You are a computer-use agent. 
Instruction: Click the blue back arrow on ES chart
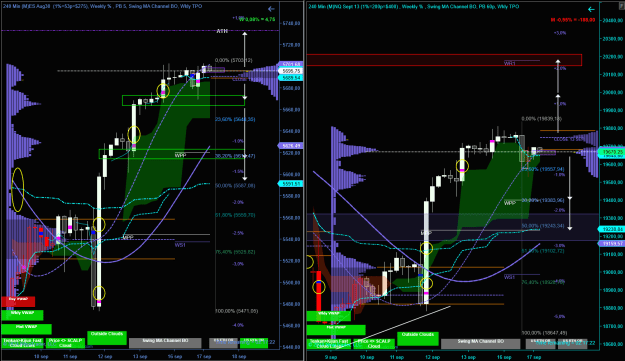coord(271,9)
